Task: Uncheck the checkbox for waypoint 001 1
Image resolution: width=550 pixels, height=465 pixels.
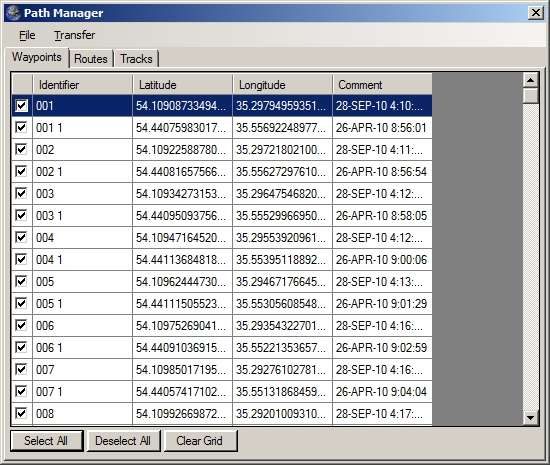Action: tap(21, 127)
